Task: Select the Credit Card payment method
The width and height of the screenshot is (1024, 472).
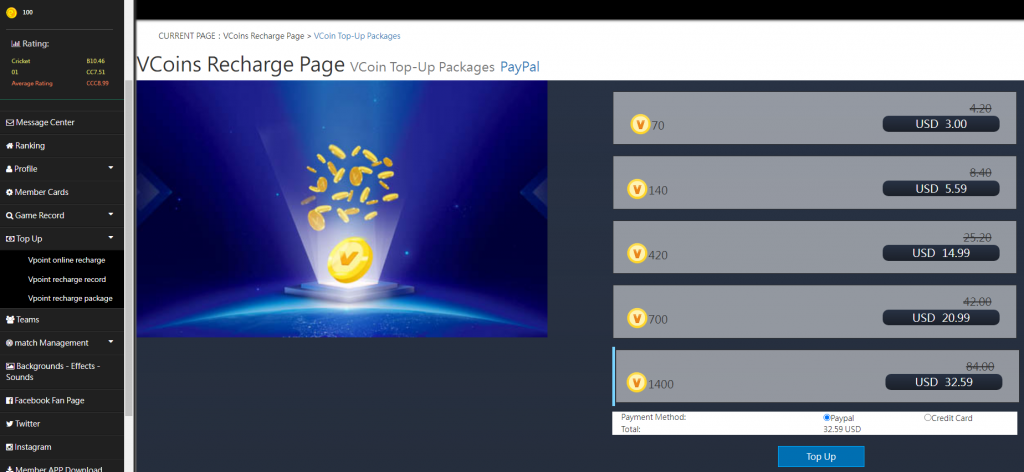Action: 927,417
